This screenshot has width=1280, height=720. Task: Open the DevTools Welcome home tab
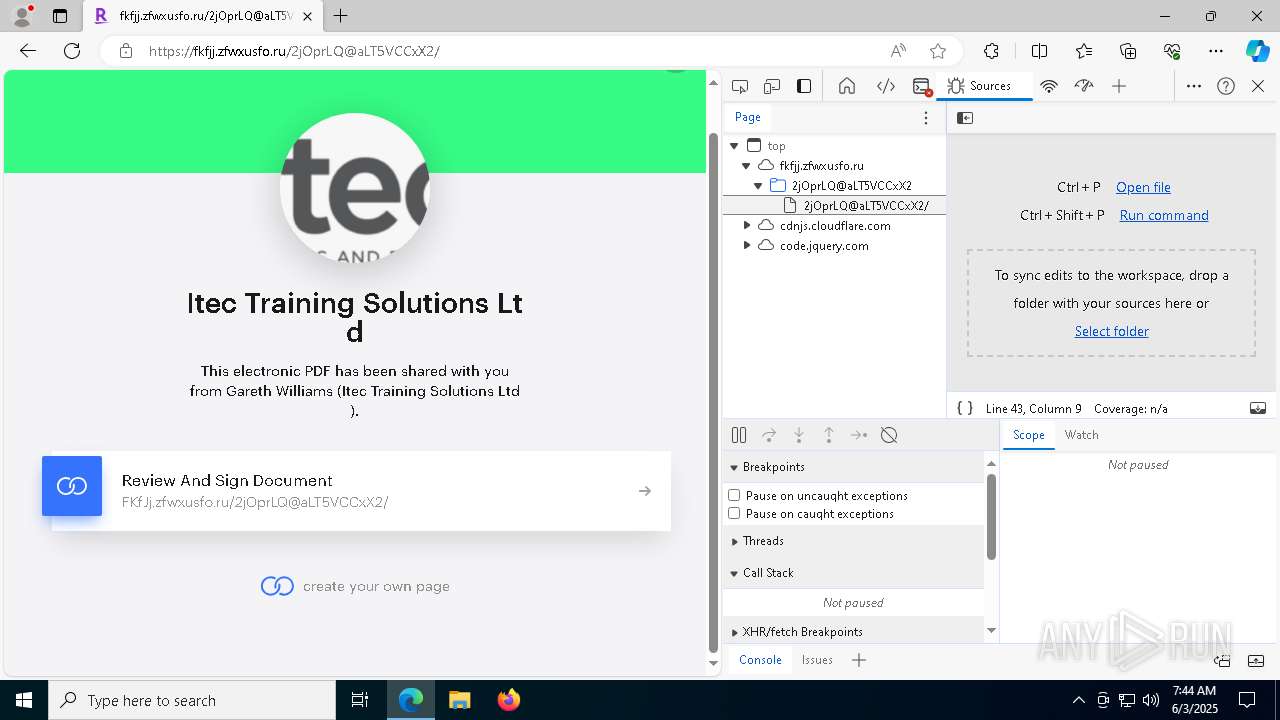point(847,86)
